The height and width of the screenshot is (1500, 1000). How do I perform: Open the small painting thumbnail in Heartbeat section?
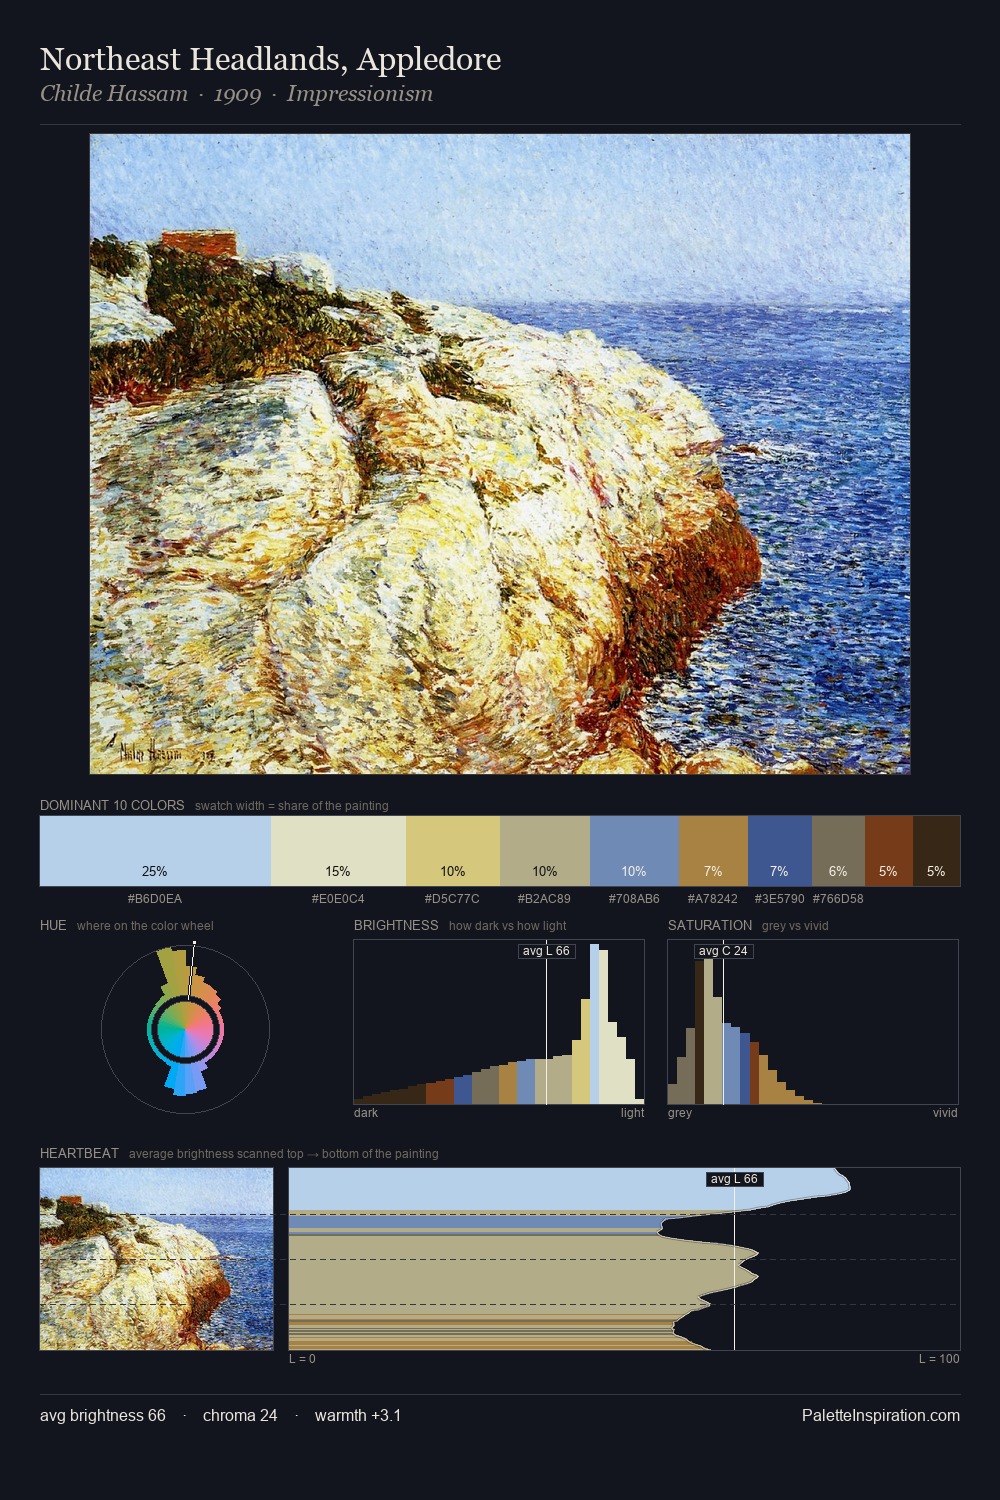(x=156, y=1259)
